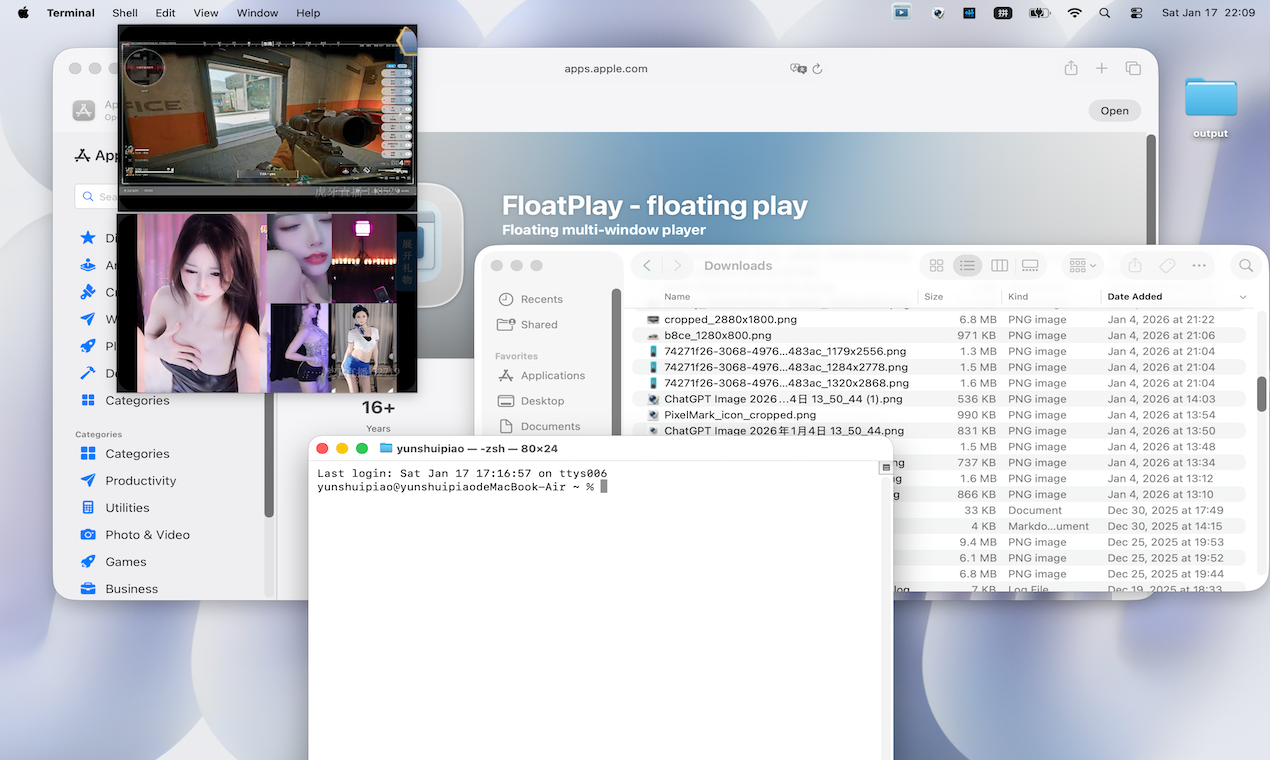Open Control Center in menu bar

pyautogui.click(x=1136, y=13)
